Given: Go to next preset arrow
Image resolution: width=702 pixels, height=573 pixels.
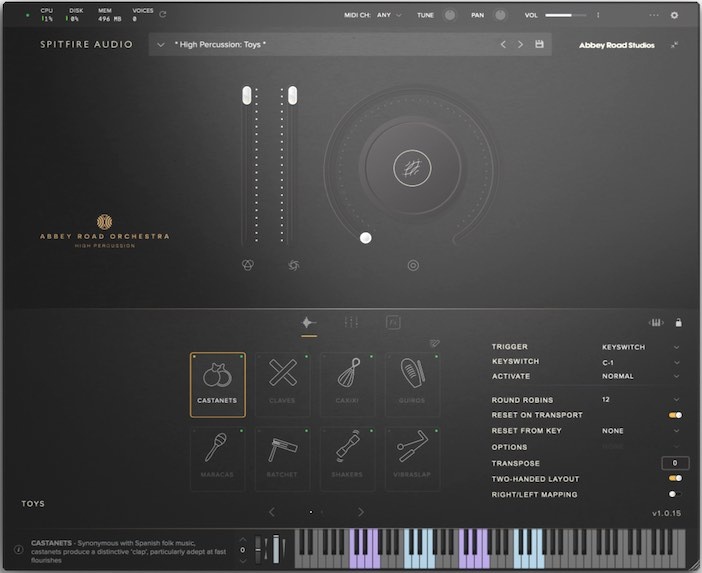Looking at the screenshot, I should coord(520,44).
